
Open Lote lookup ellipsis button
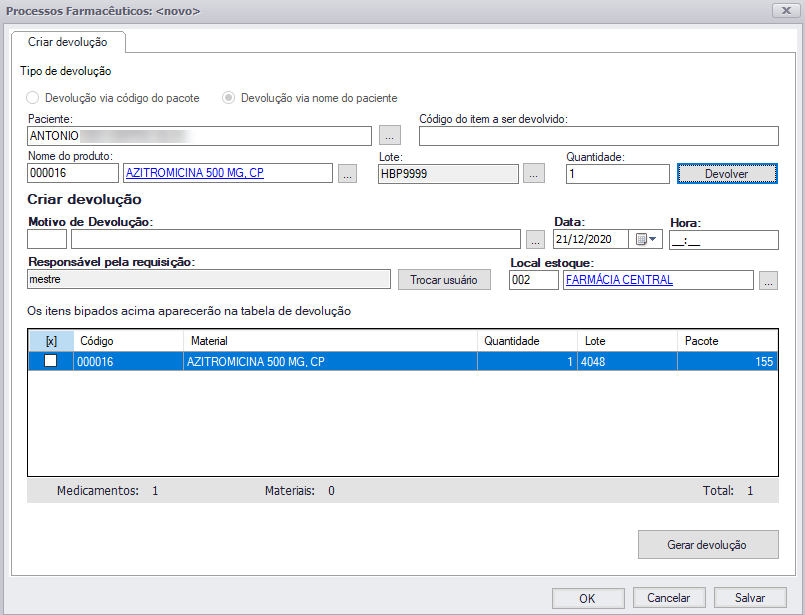(534, 174)
